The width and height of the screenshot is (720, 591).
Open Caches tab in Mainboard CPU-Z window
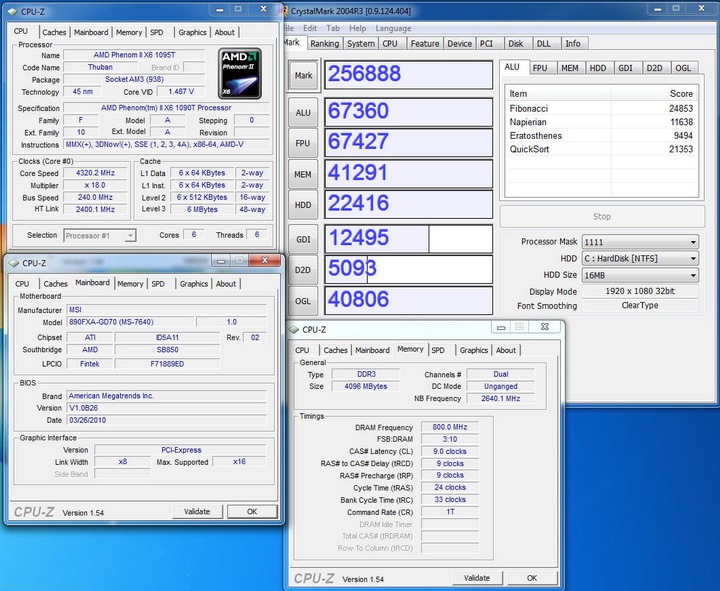[x=56, y=284]
